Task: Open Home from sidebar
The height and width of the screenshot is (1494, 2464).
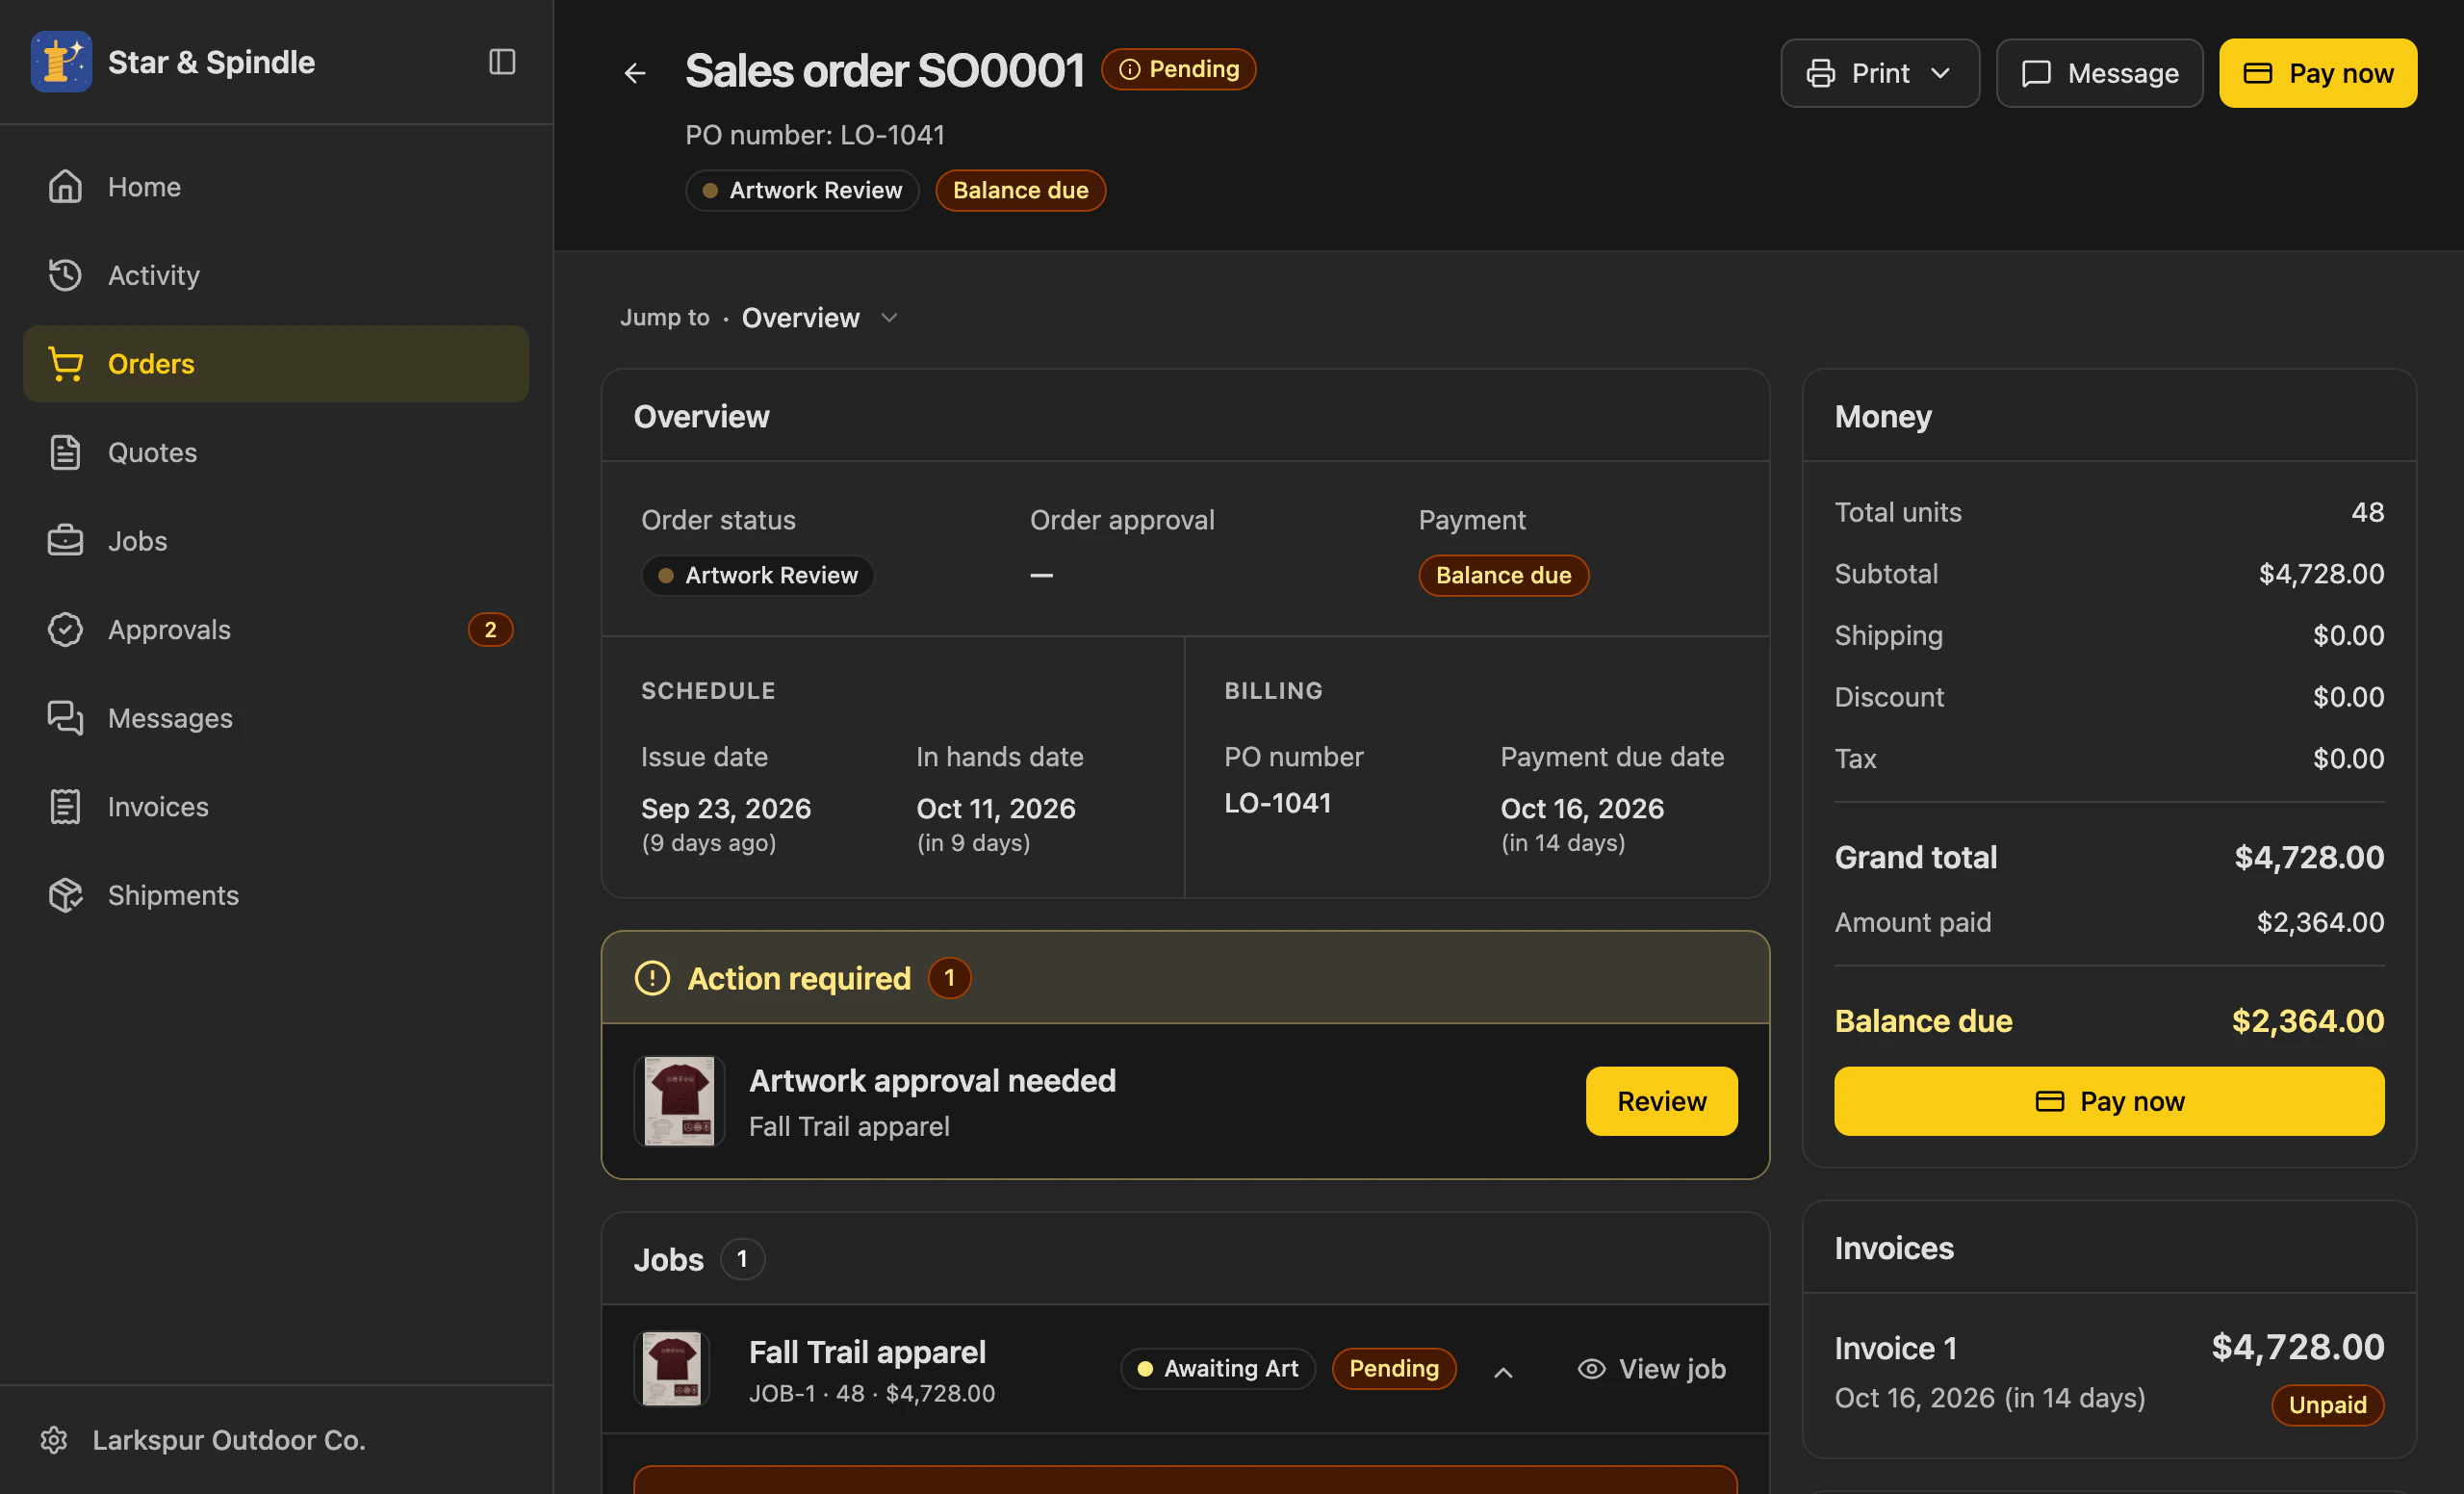Action: point(276,187)
